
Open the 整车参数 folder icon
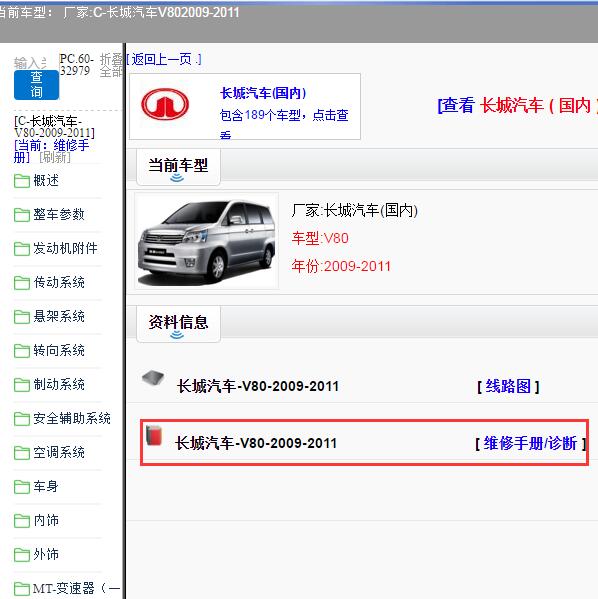pos(22,215)
